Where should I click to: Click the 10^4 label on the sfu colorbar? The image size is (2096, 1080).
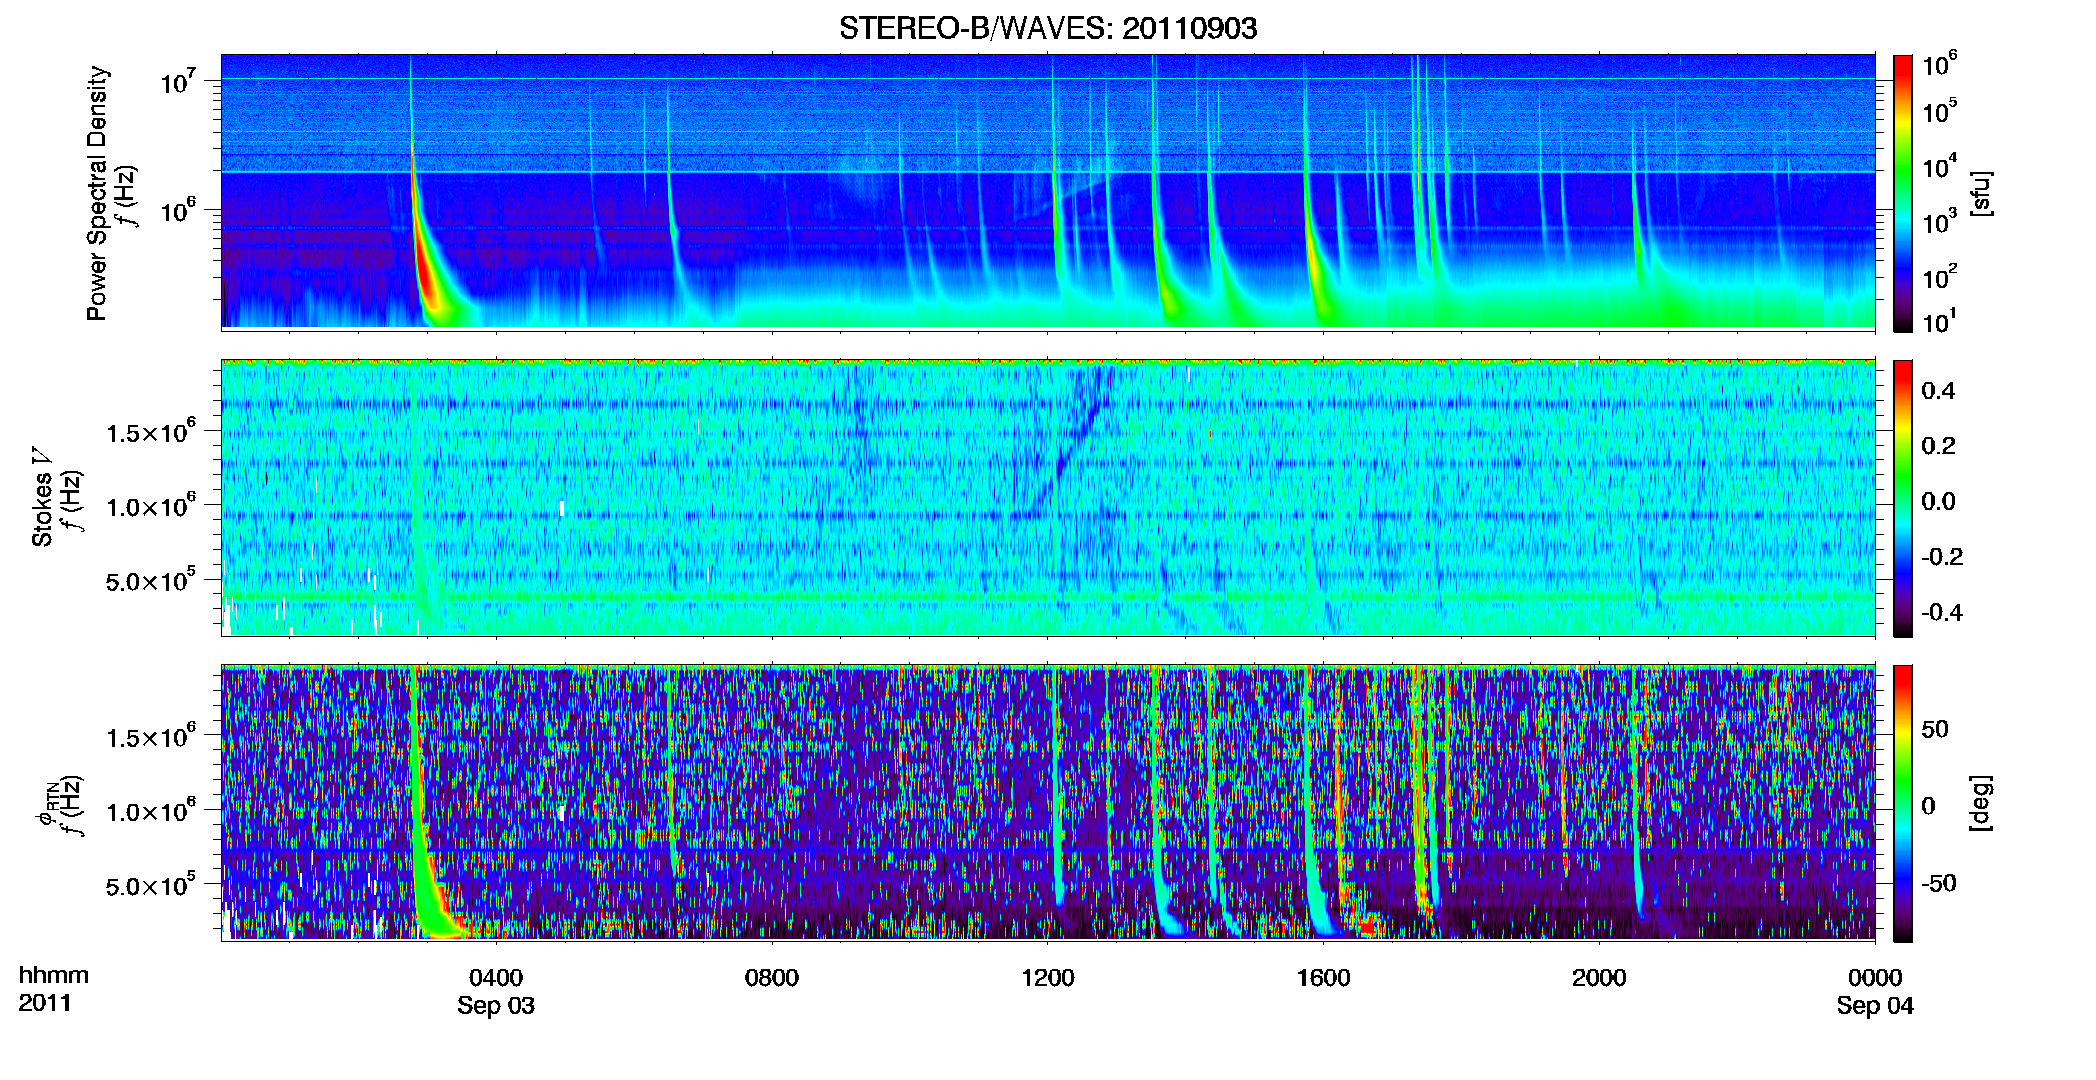[1939, 166]
